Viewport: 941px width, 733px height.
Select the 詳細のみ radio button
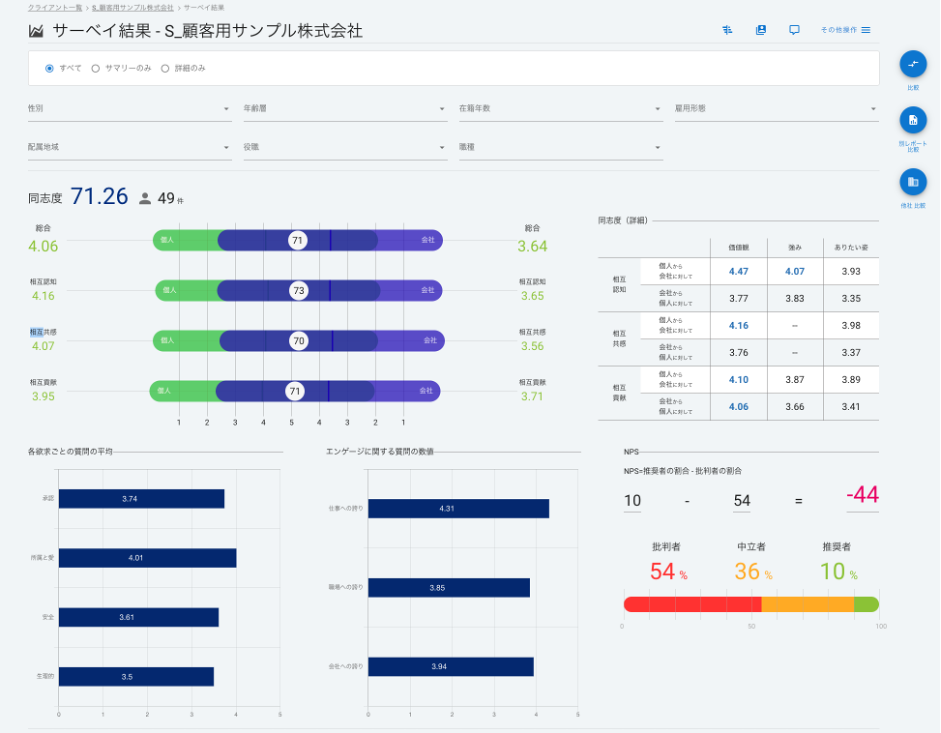click(x=166, y=69)
